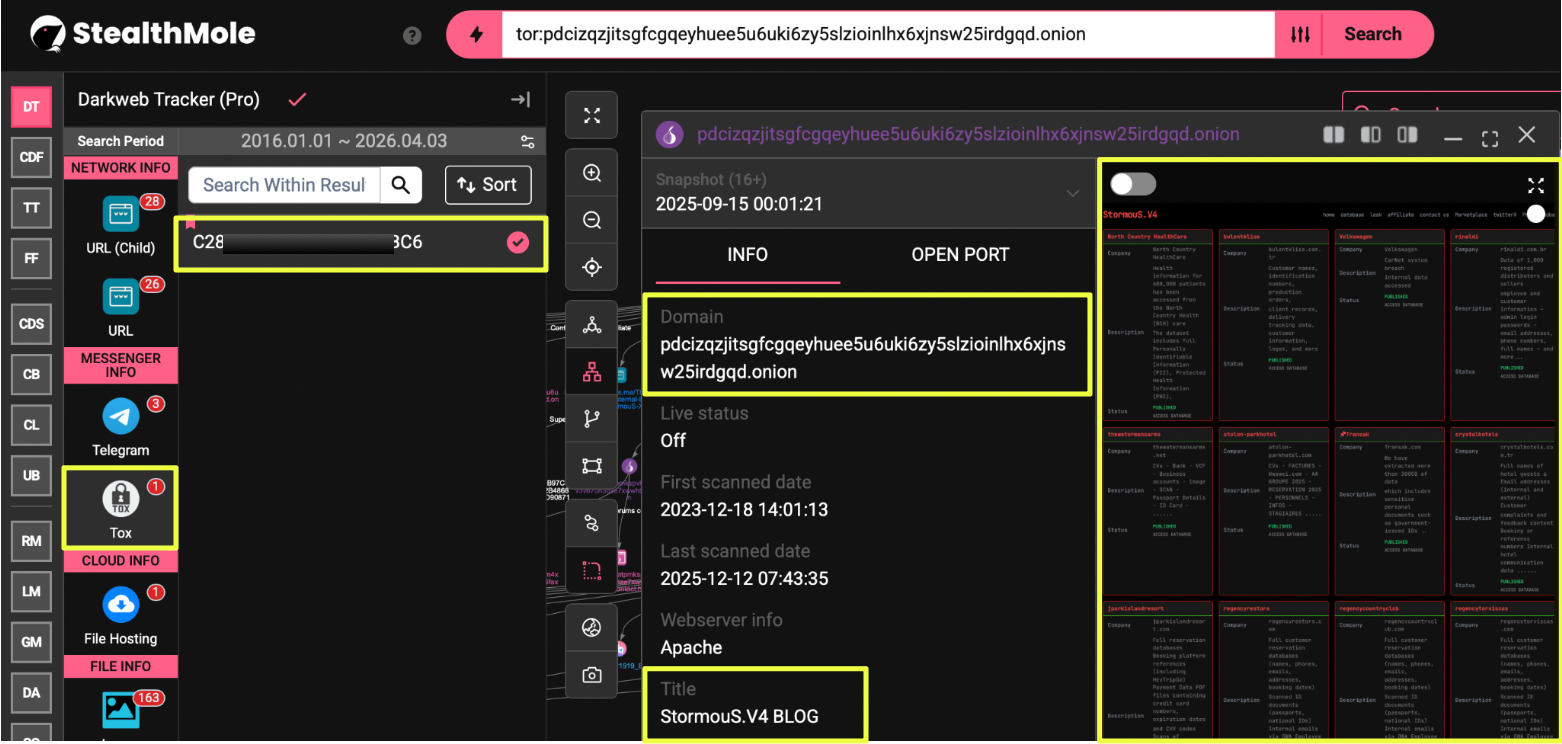Viewport: 1562px width, 744px height.
Task: Take a graph snapshot with camera icon
Action: [591, 675]
